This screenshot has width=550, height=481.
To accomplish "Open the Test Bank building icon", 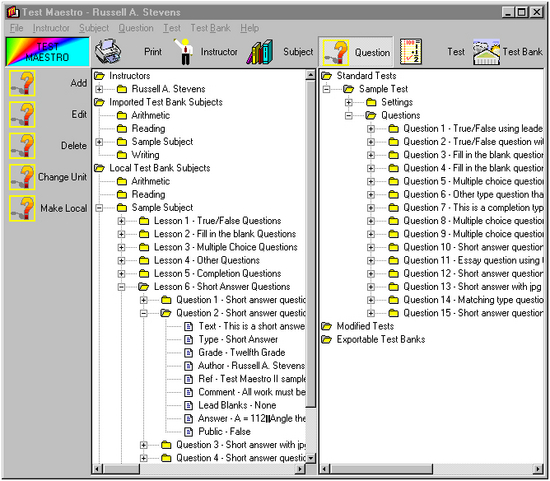I will 486,52.
